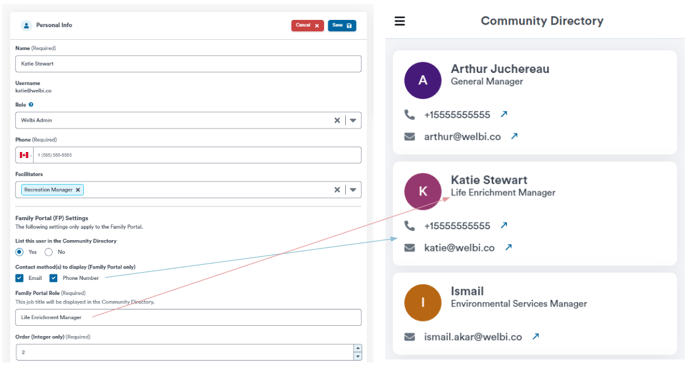The image size is (688, 368).
Task: Select Yes for listing in Community Directory
Action: coord(19,252)
